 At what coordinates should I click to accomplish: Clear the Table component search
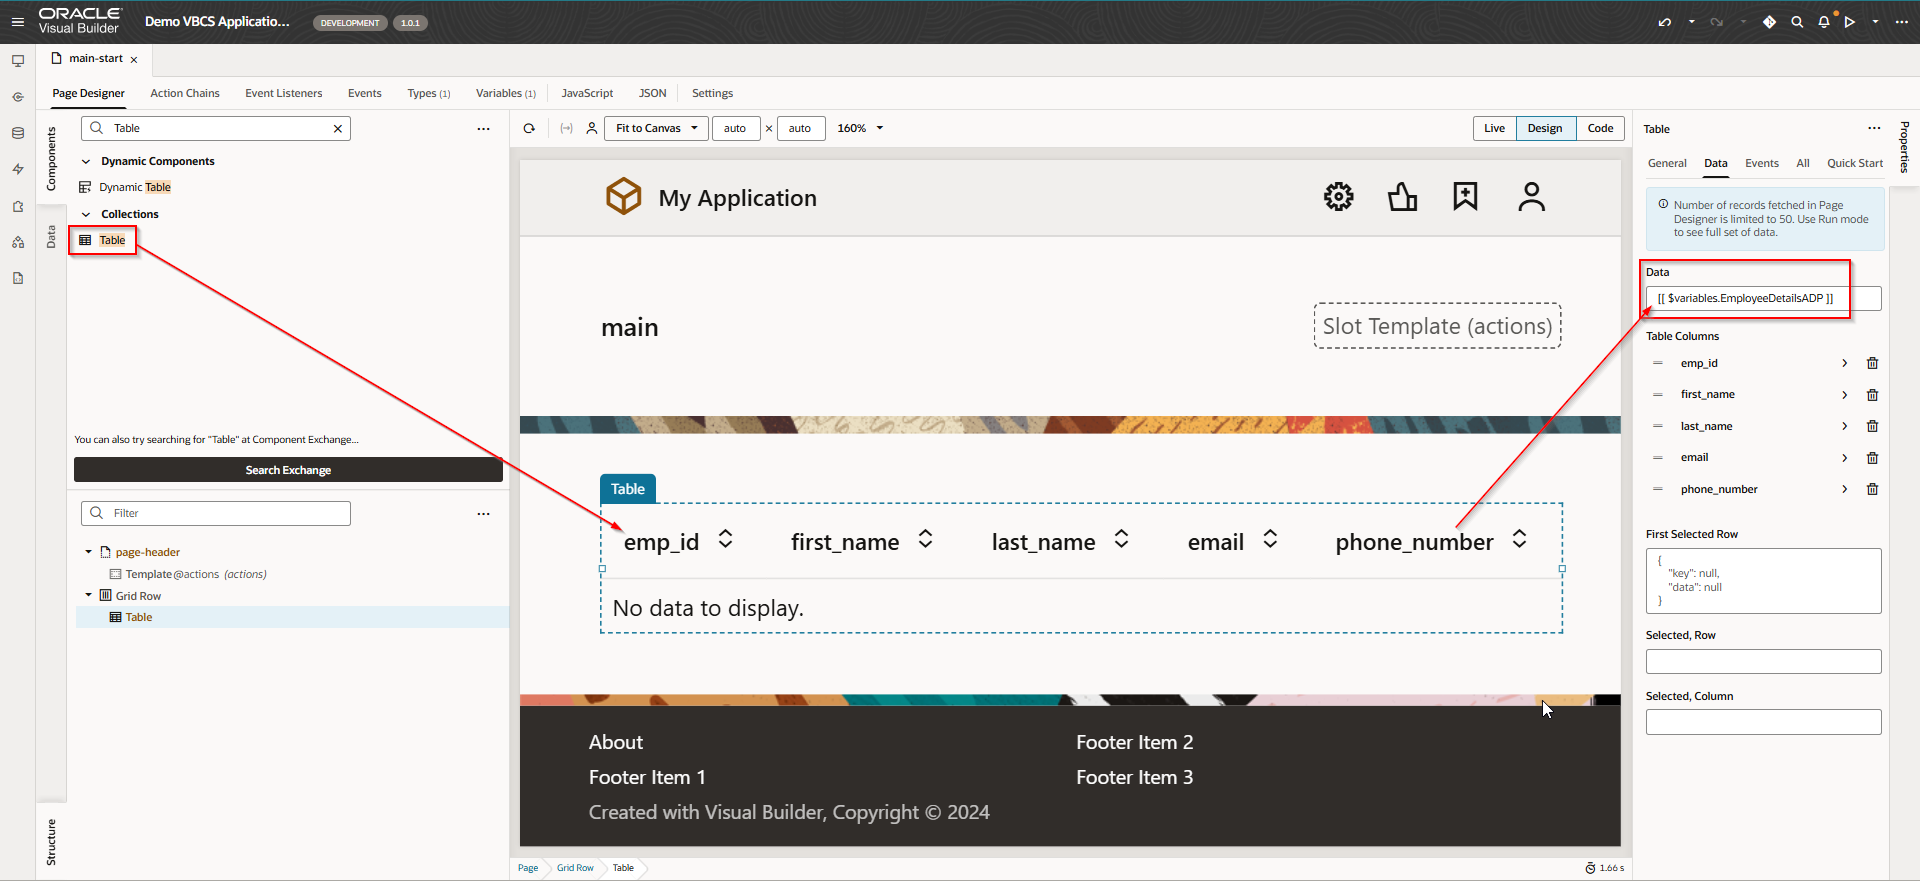point(338,129)
